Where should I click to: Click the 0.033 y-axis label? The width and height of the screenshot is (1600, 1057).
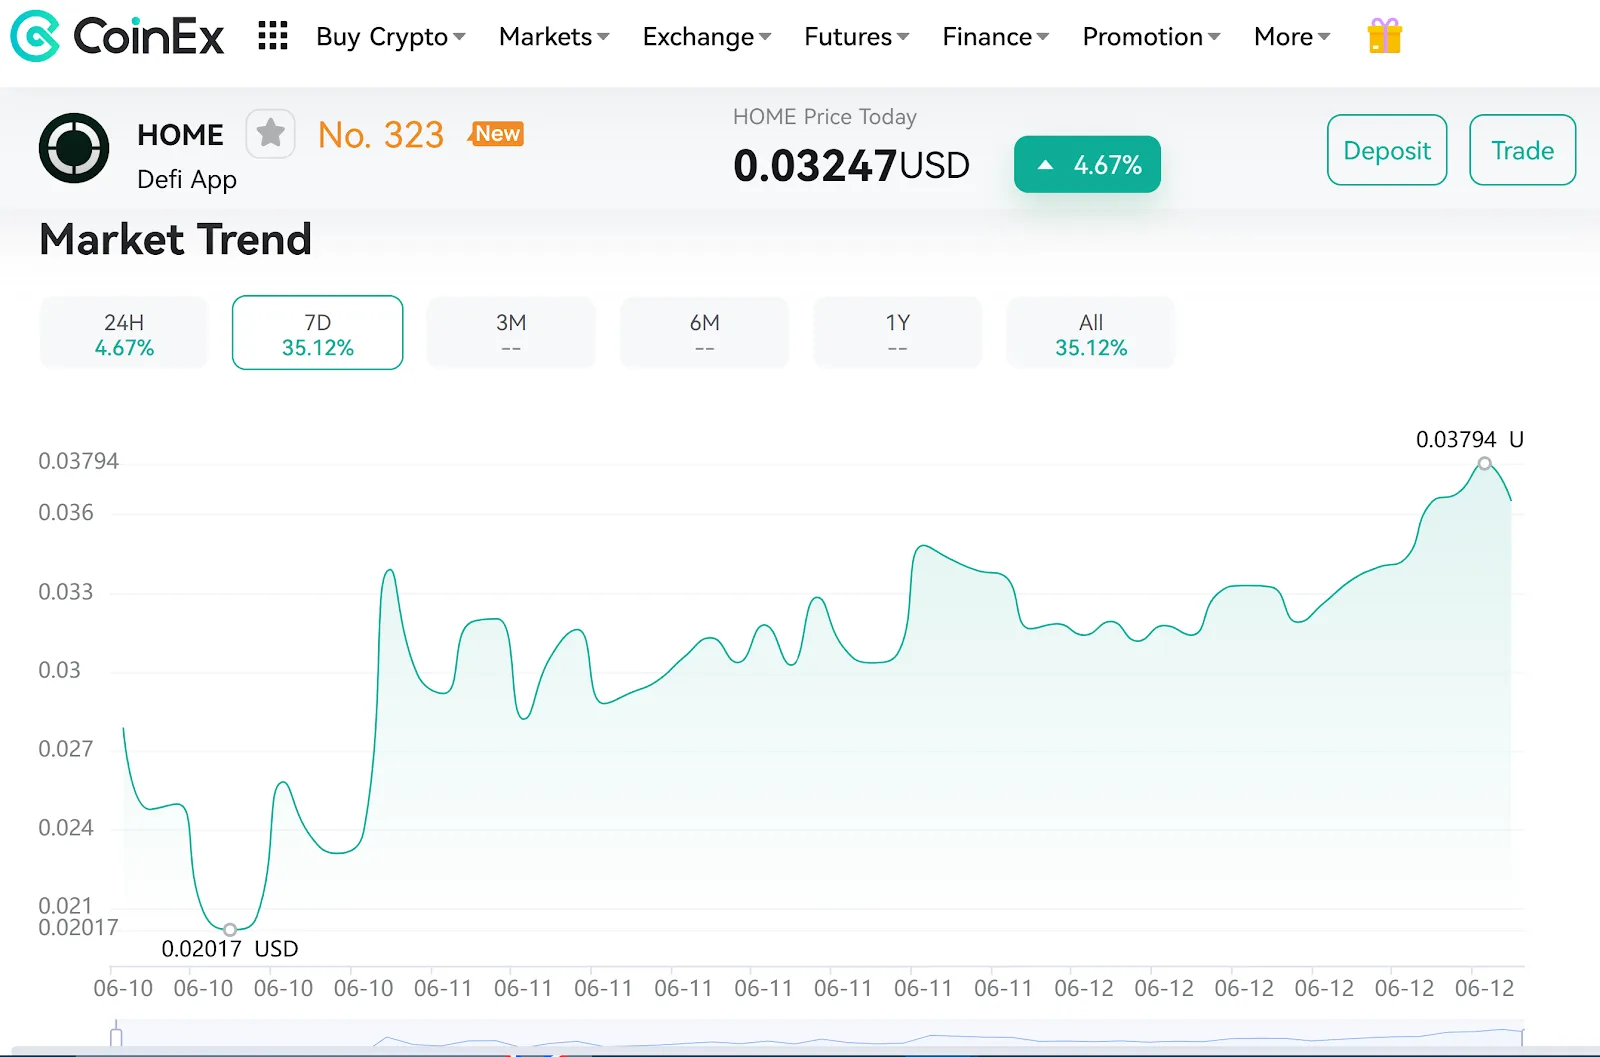point(66,592)
